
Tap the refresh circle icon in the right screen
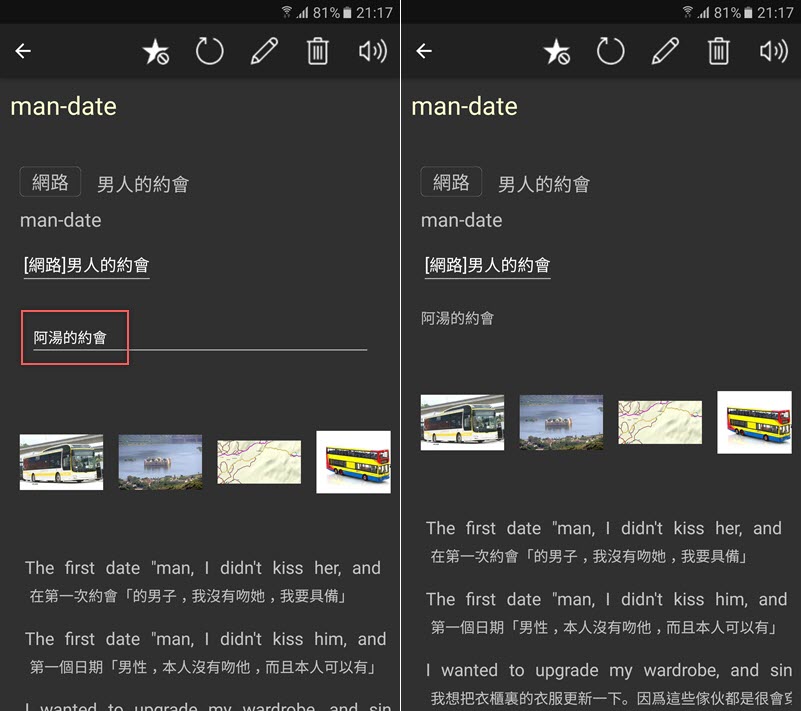coord(610,51)
